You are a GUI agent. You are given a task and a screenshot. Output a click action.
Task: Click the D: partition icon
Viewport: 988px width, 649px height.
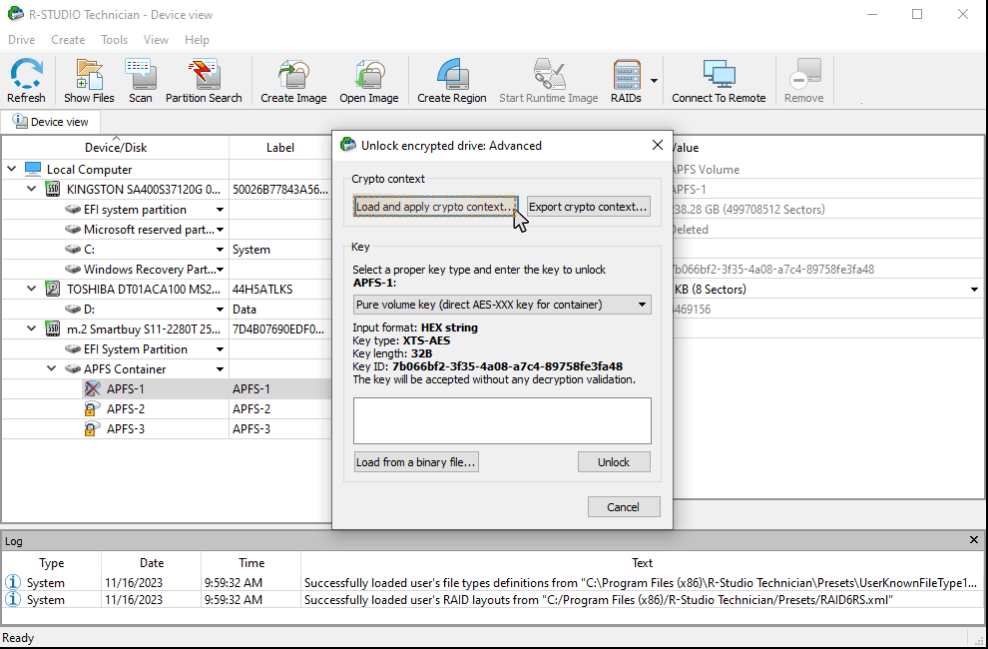(x=73, y=309)
